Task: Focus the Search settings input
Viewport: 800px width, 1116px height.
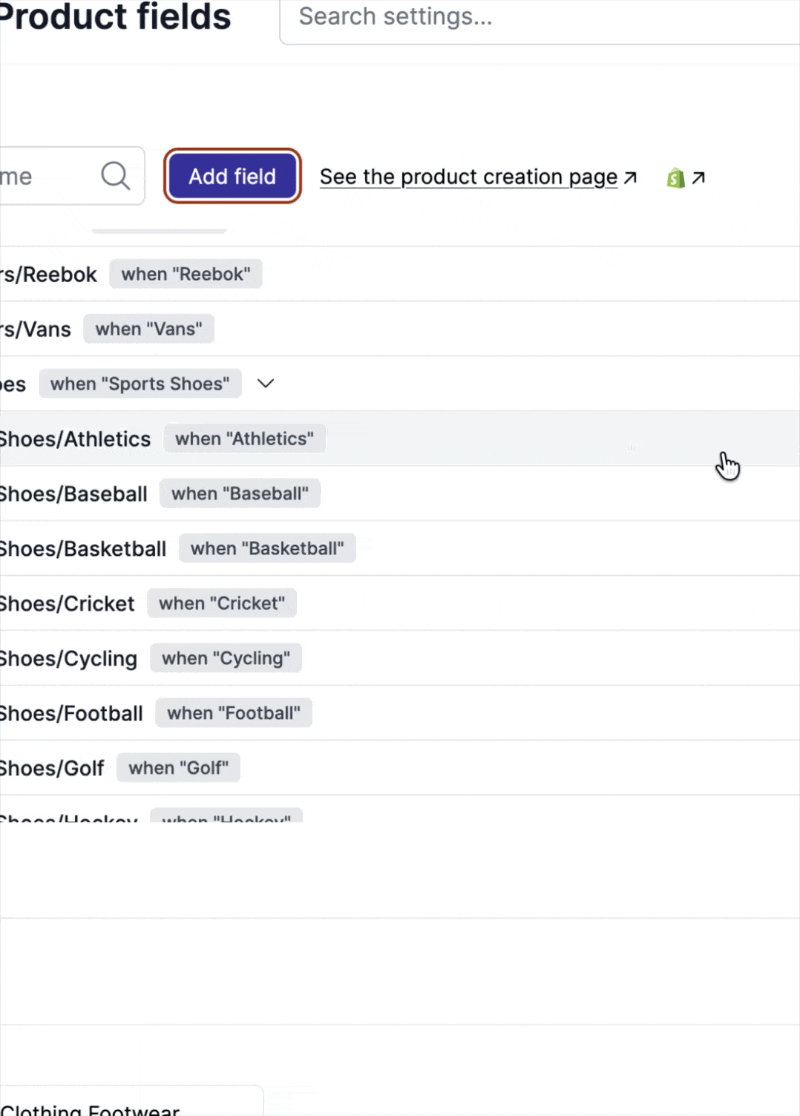Action: click(540, 19)
